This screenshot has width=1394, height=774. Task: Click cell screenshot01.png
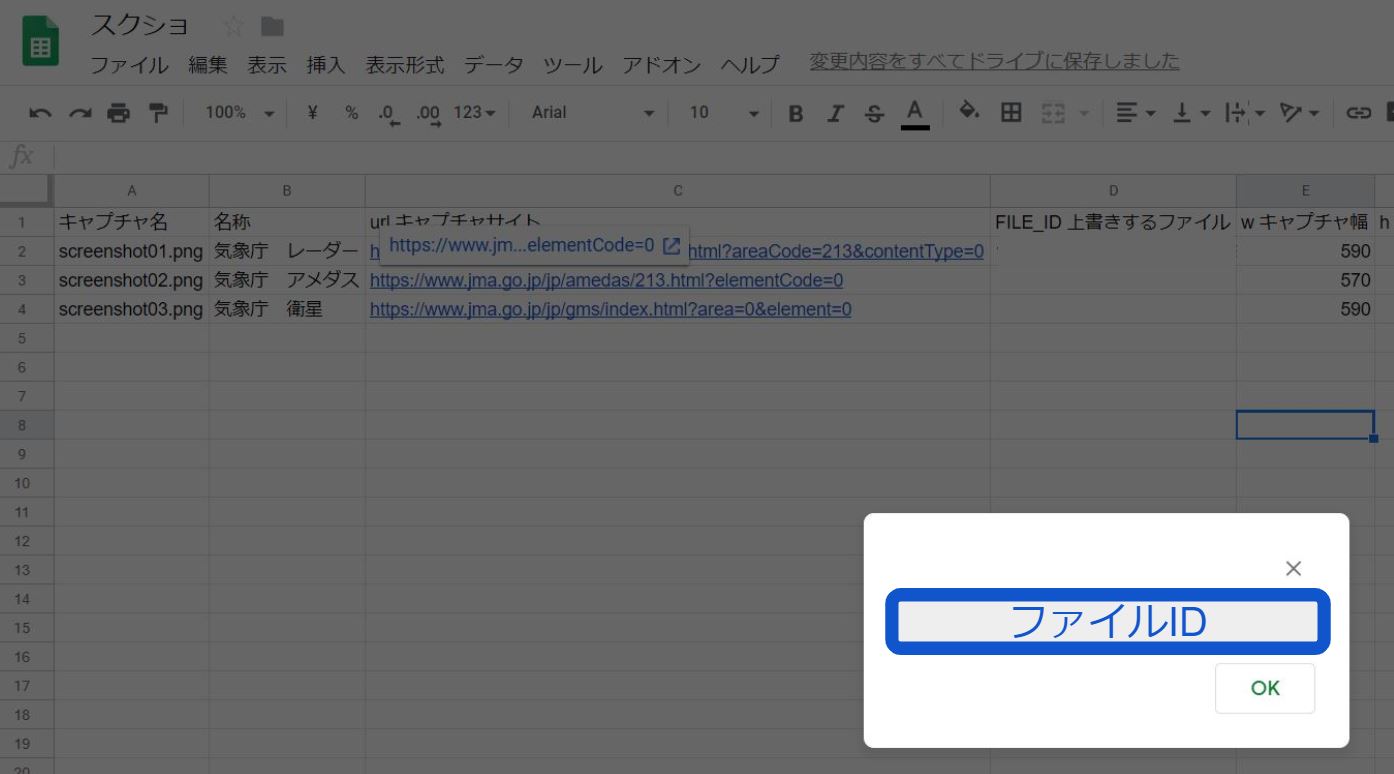coord(132,252)
